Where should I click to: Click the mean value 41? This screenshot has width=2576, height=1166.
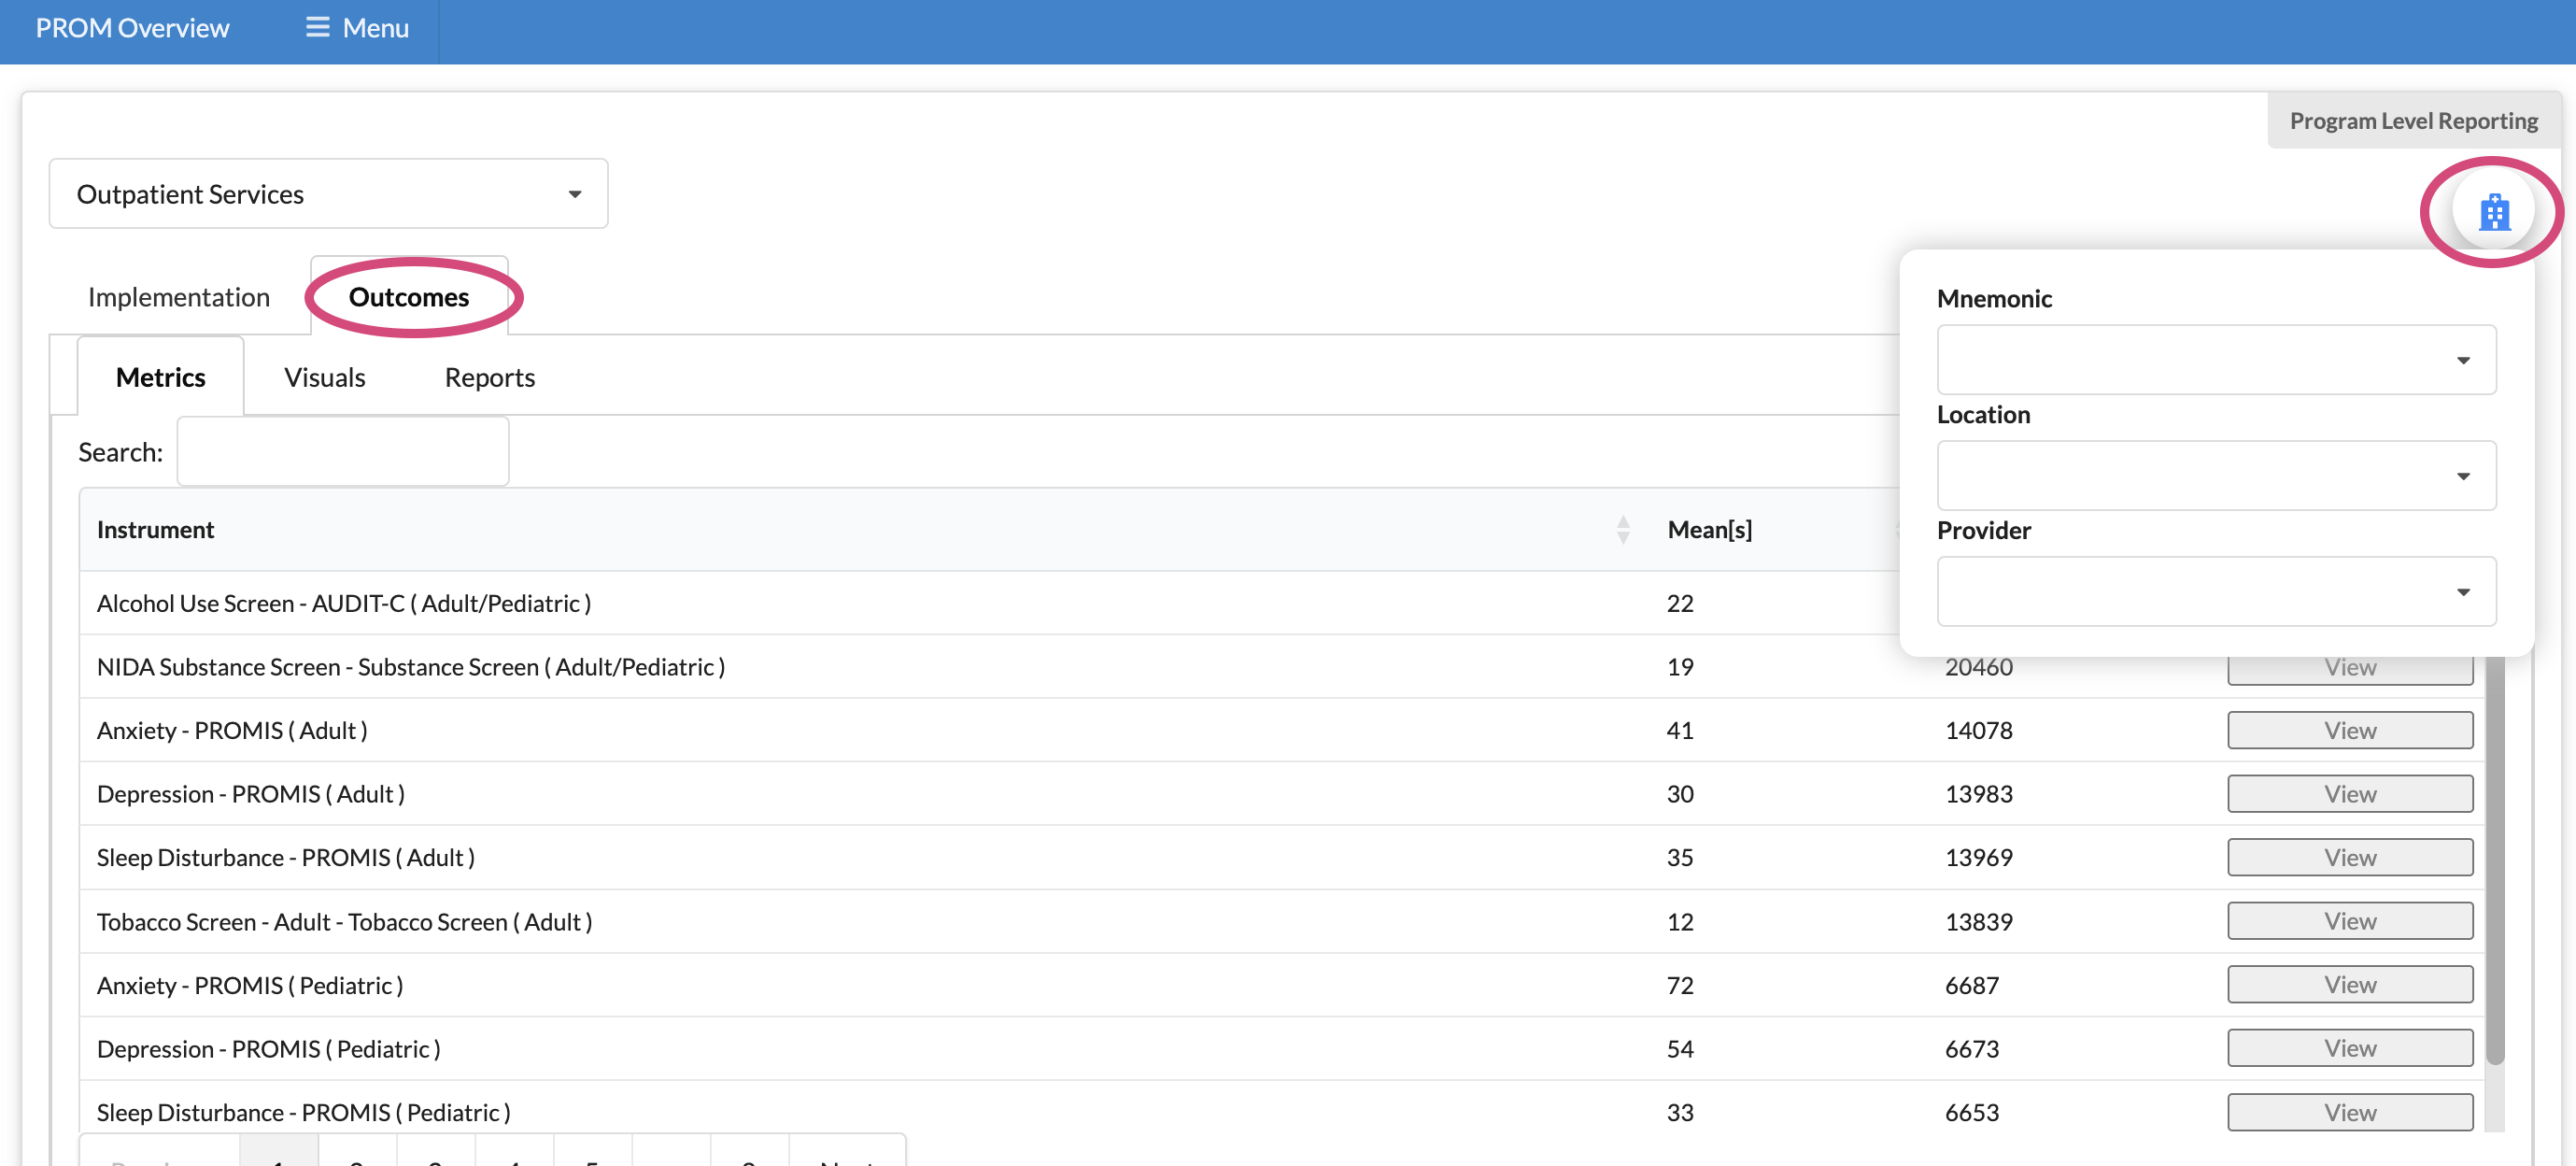point(1680,731)
